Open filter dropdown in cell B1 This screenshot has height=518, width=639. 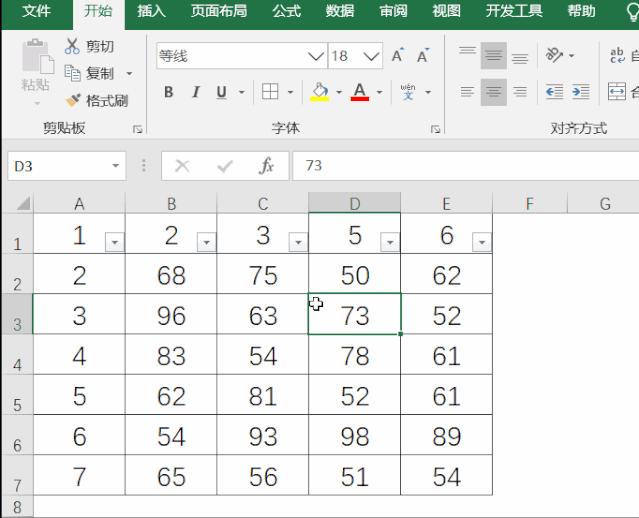tap(206, 242)
